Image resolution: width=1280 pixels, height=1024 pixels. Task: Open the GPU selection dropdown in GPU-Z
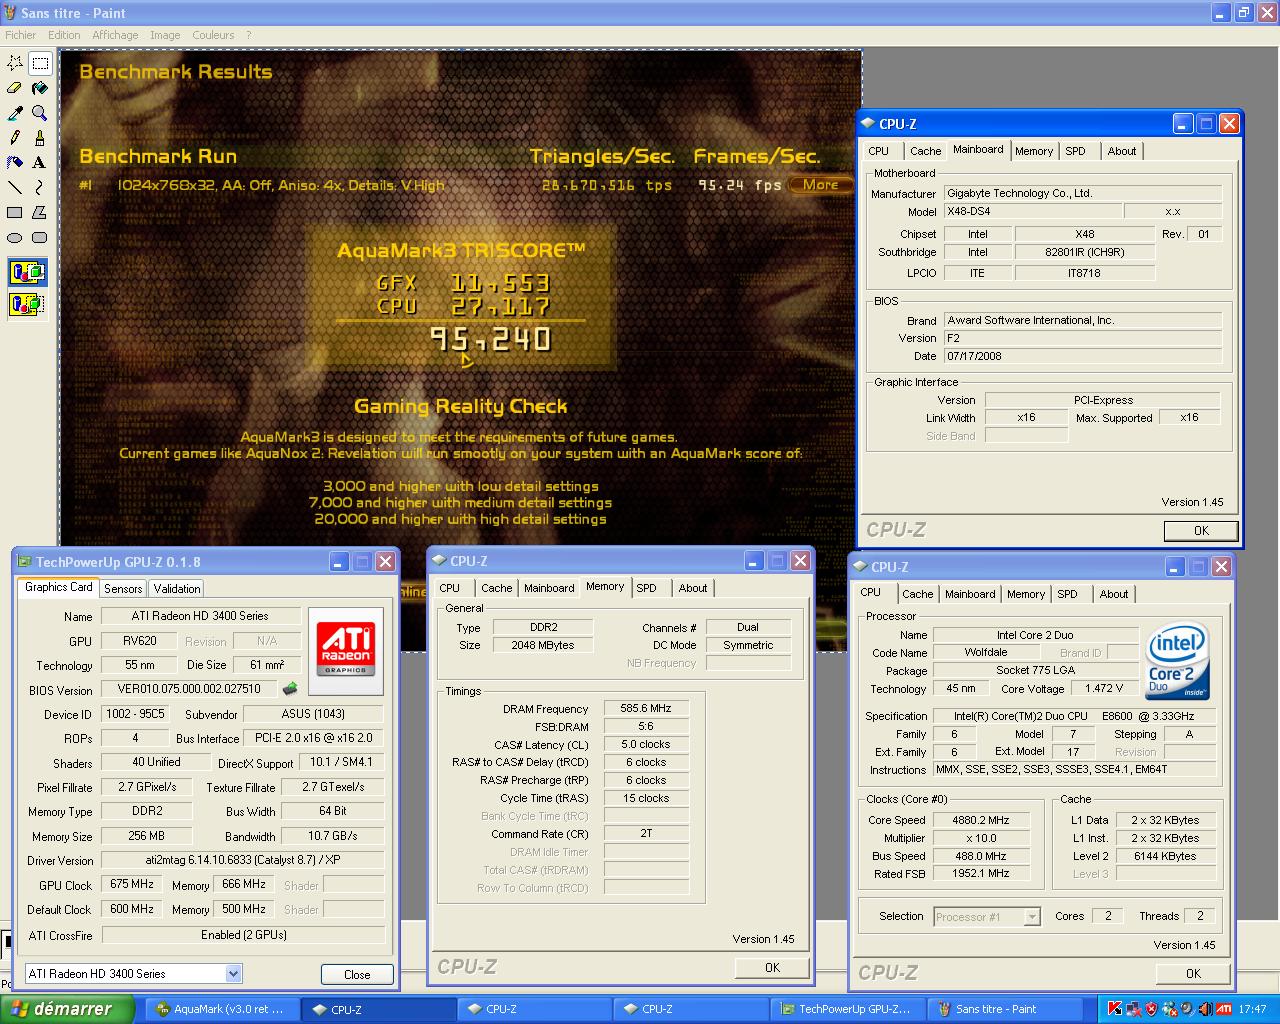[x=134, y=974]
